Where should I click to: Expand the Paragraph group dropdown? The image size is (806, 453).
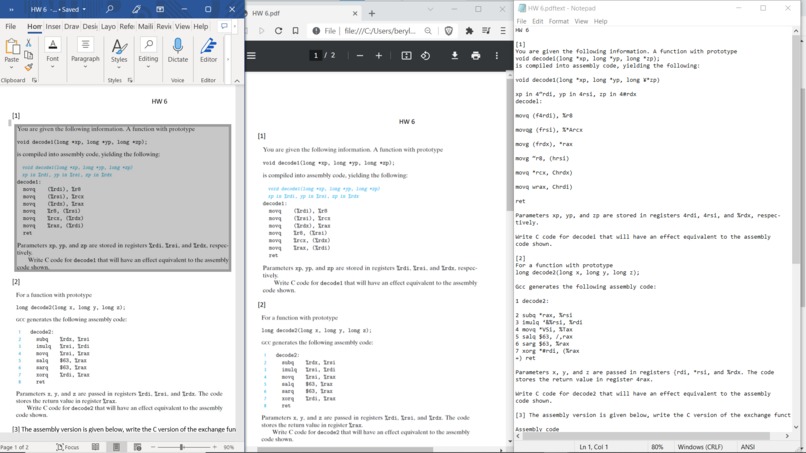pos(85,67)
